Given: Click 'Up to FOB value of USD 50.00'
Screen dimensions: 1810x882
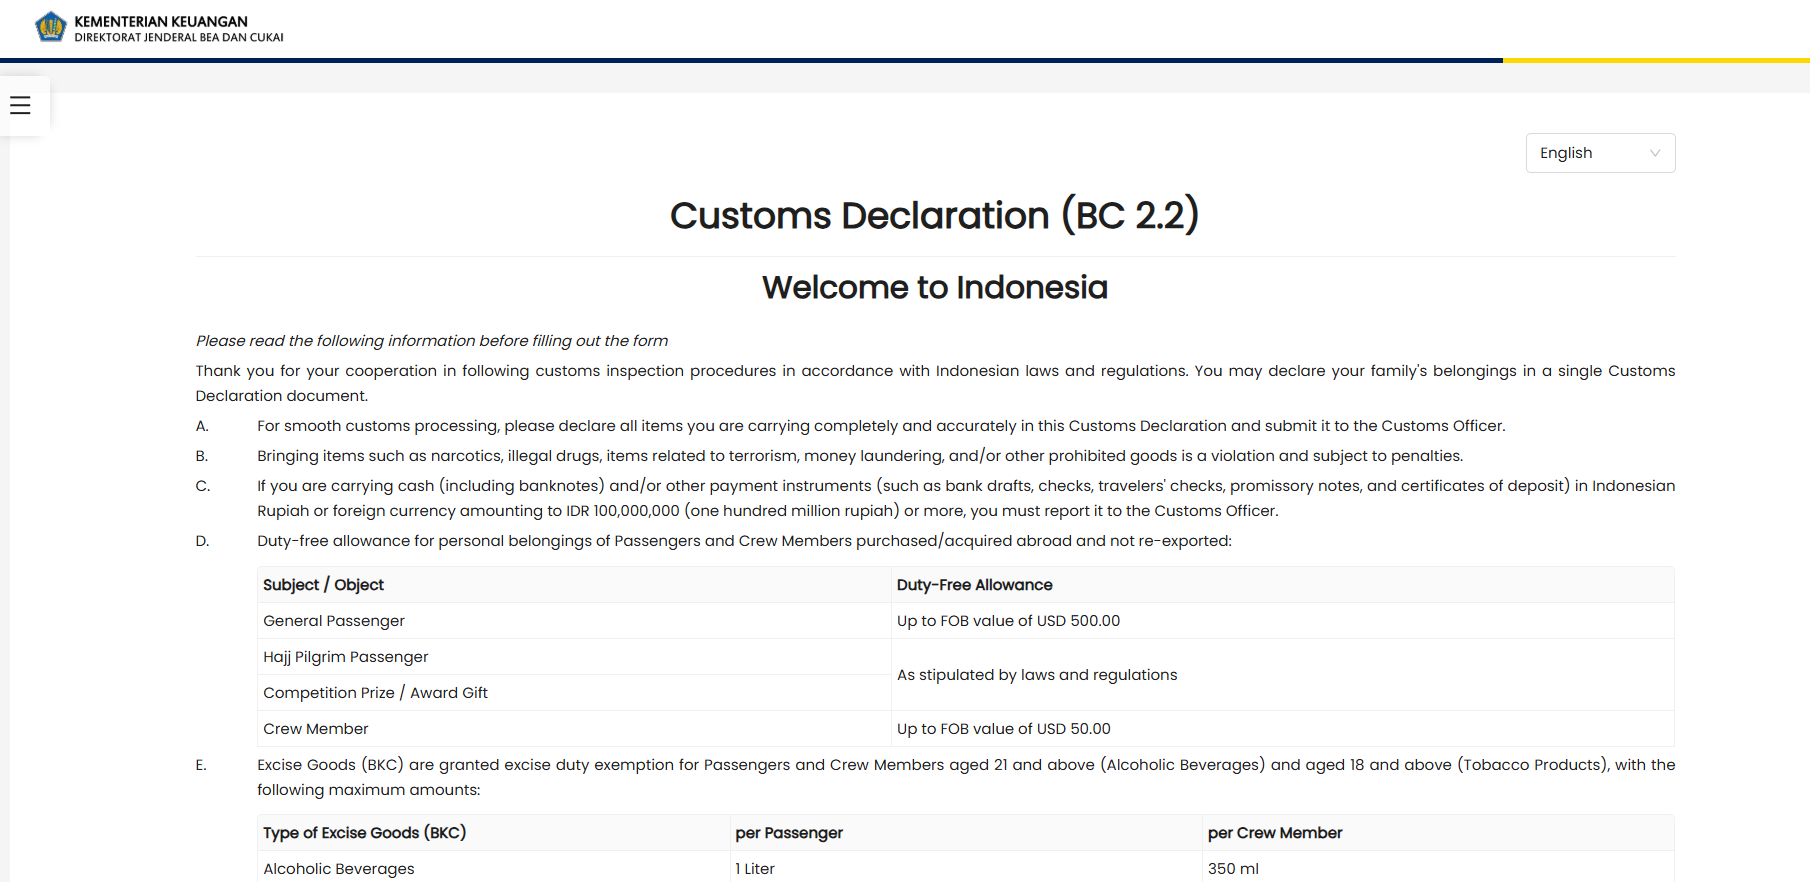Looking at the screenshot, I should pyautogui.click(x=1003, y=729).
